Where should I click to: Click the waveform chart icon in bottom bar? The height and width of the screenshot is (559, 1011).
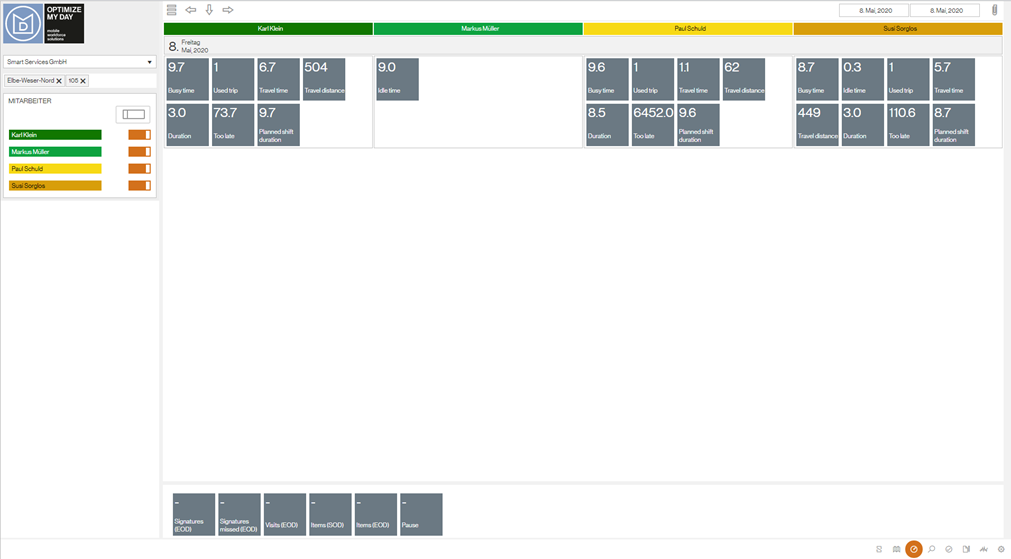984,549
